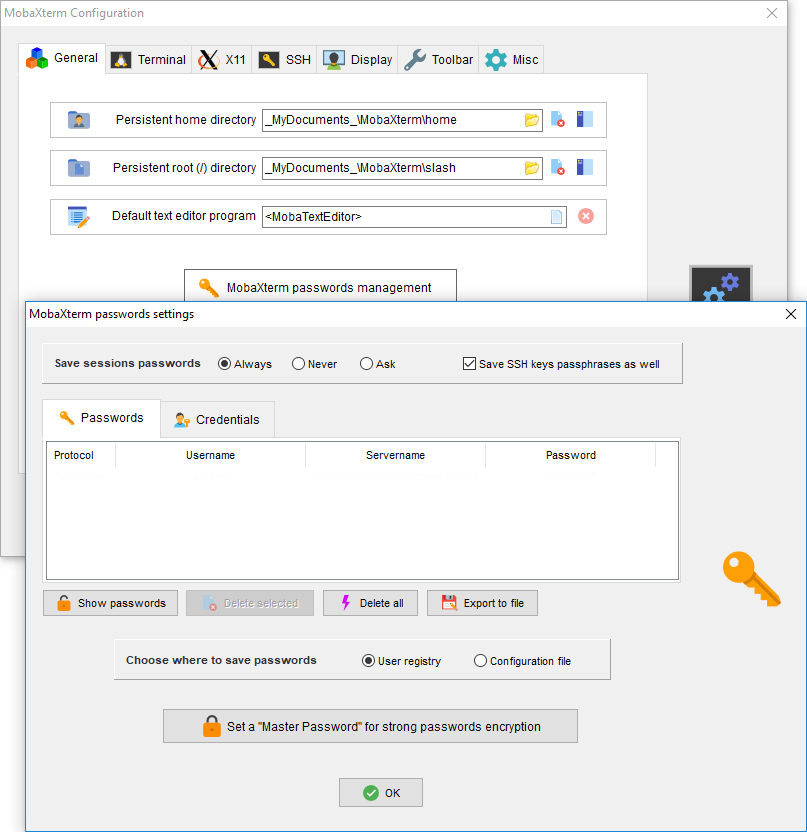This screenshot has height=832, width=807.
Task: Choose Configuration file for saving passwords
Action: click(522, 661)
